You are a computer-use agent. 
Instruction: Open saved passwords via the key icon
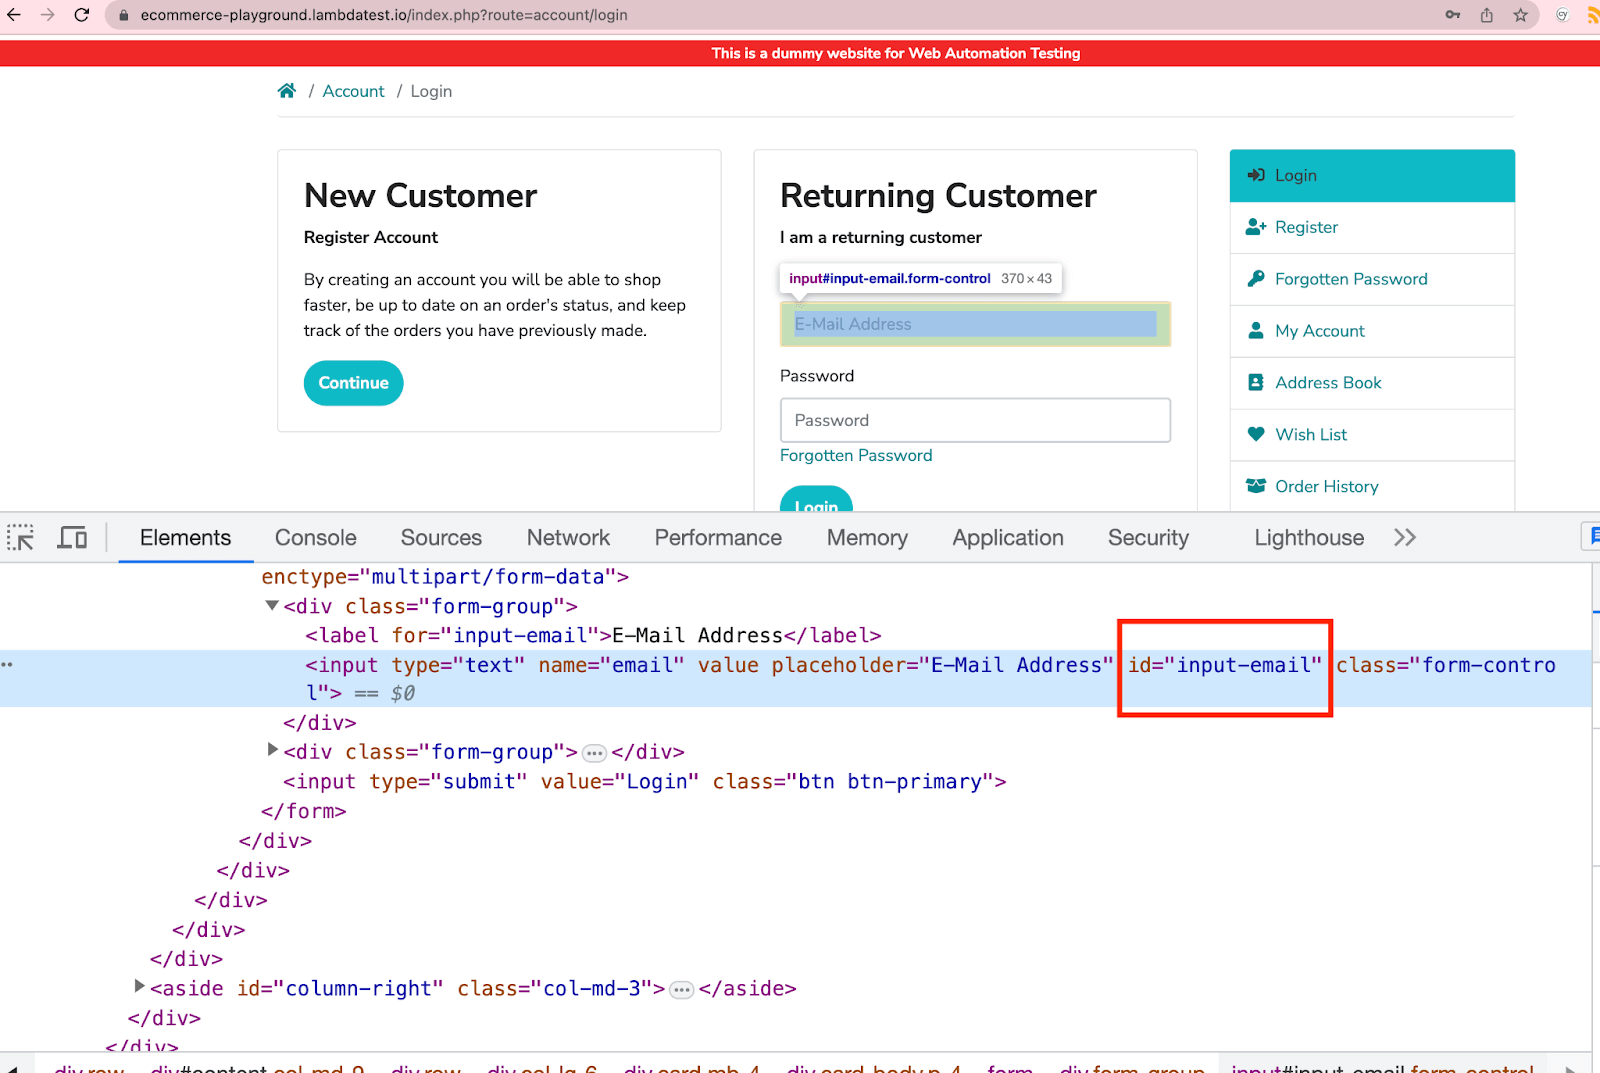click(x=1452, y=15)
